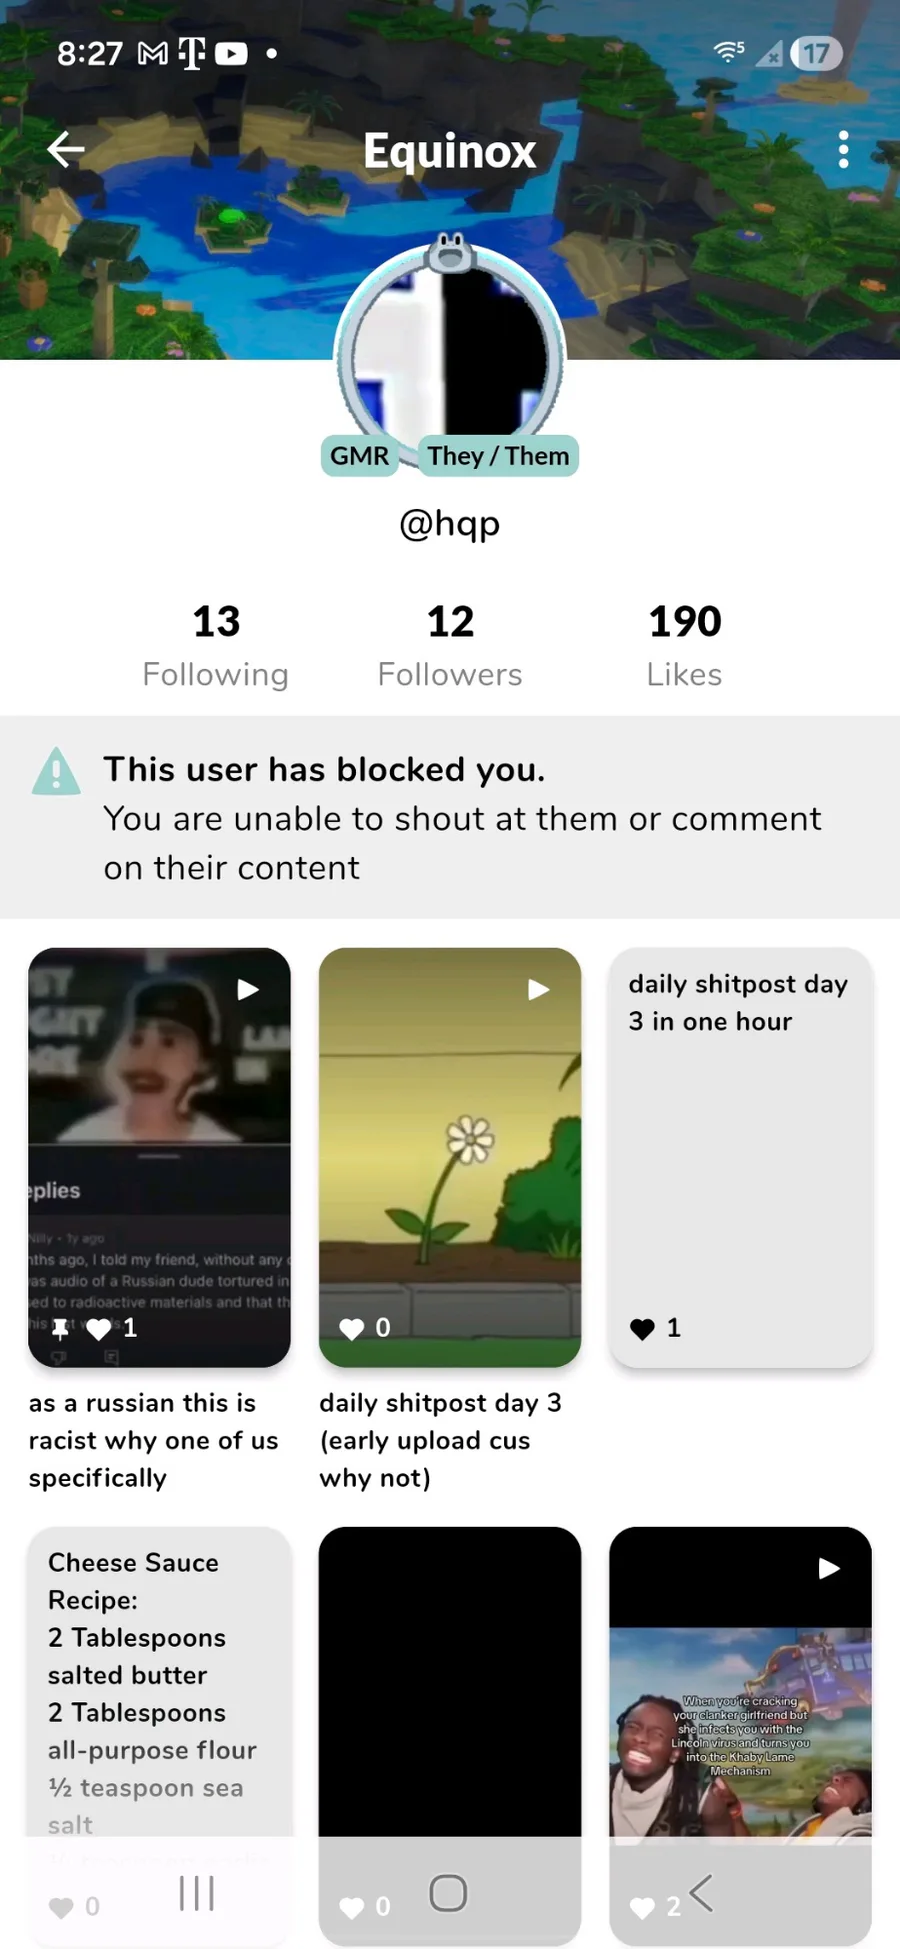The width and height of the screenshot is (900, 1949).
Task: View the 190 Likes count
Action: (x=684, y=646)
